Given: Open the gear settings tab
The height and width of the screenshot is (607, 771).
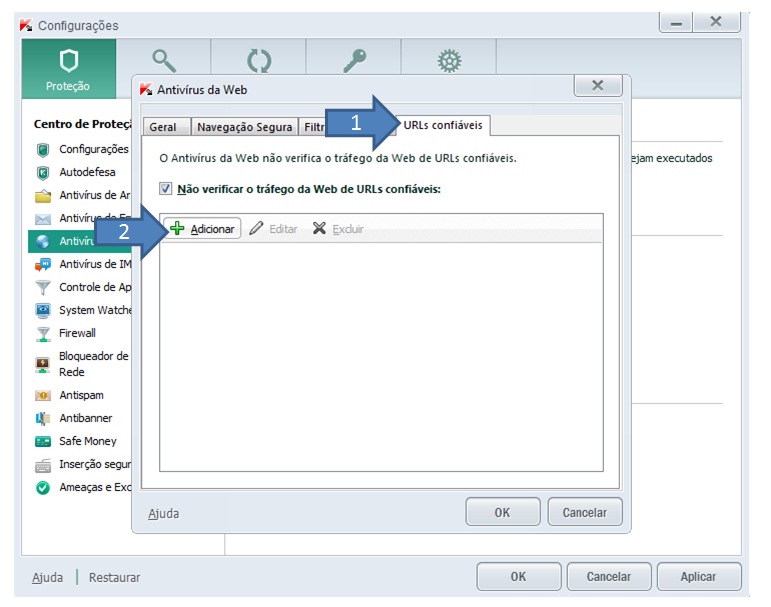Looking at the screenshot, I should tap(449, 61).
